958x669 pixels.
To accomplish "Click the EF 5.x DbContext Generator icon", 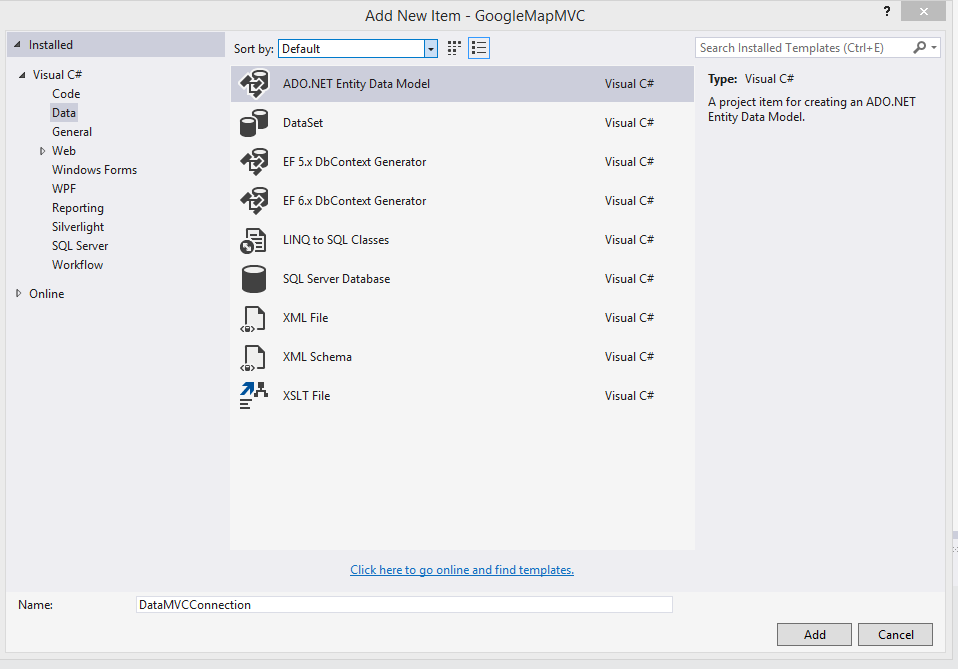I will (254, 162).
